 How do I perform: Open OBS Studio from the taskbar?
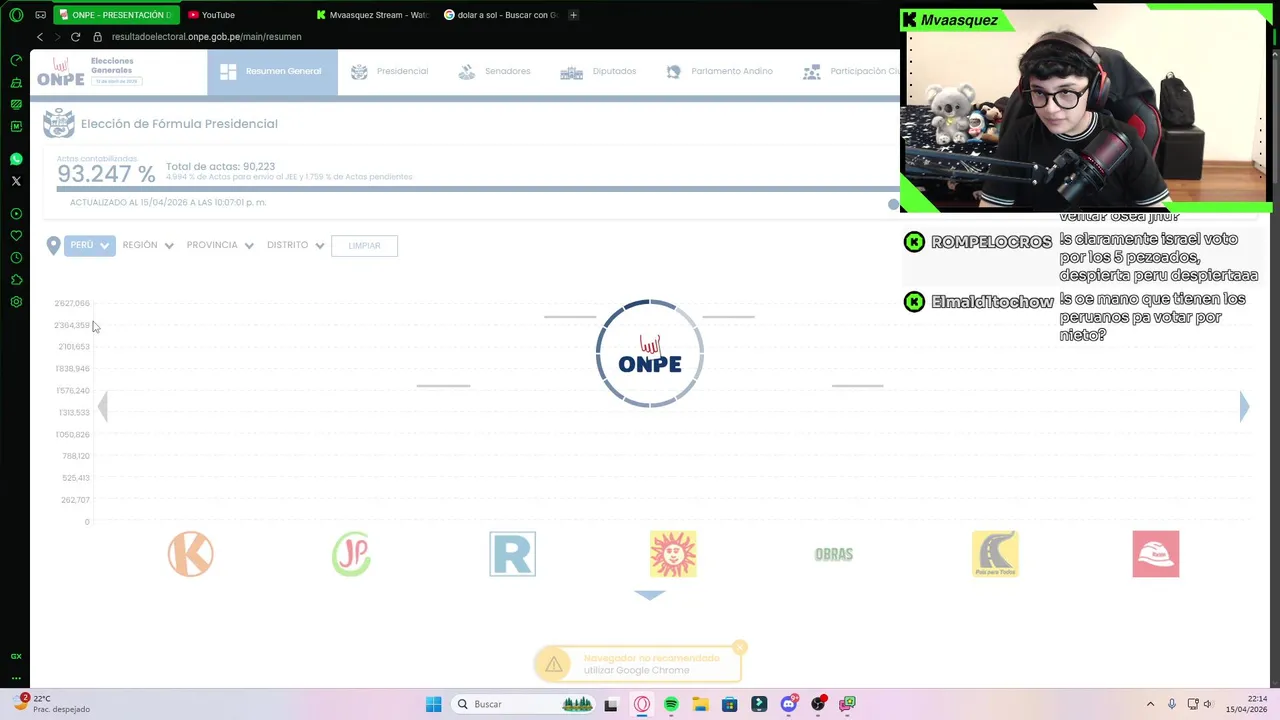pos(818,704)
